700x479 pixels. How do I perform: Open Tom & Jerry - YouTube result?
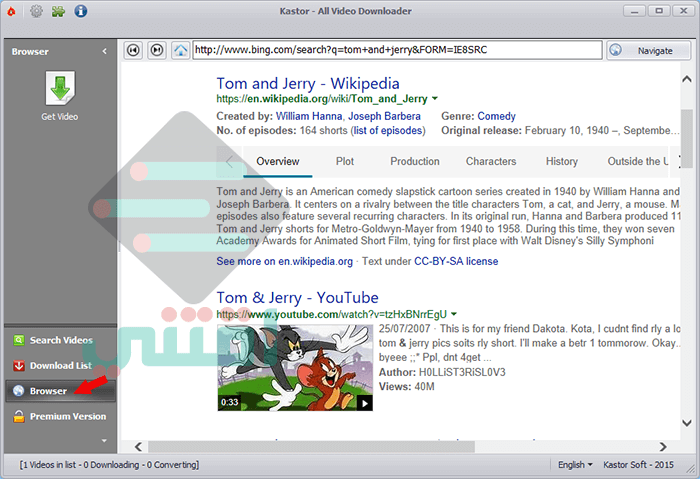tap(297, 298)
